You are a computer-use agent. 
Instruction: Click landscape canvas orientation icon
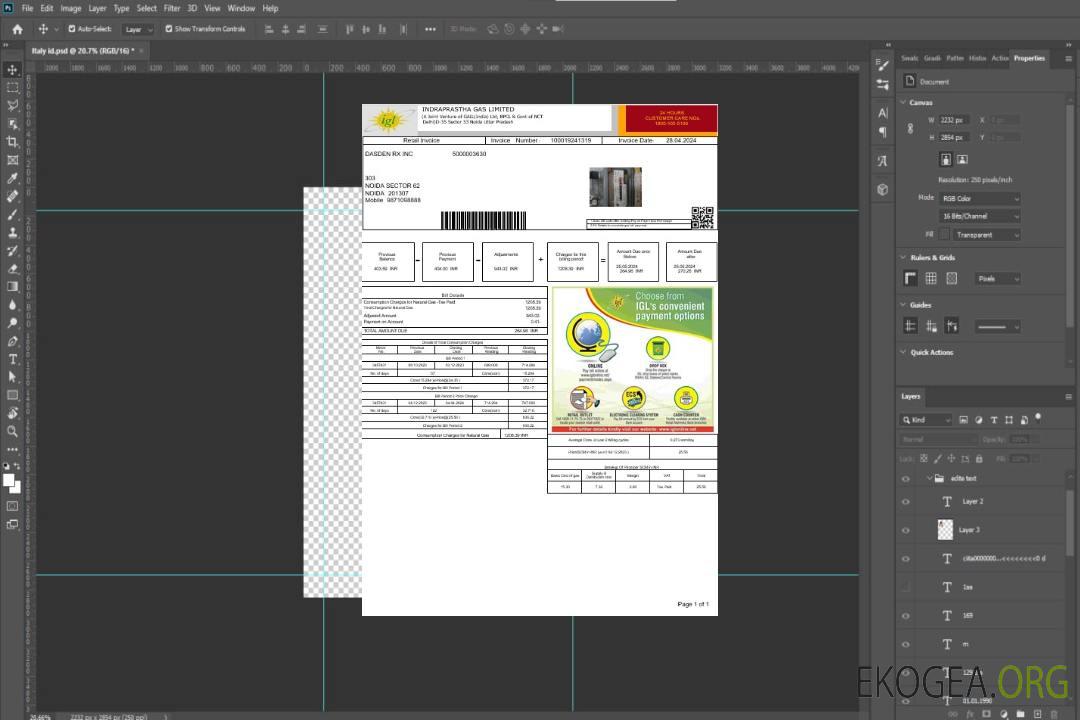pos(962,159)
